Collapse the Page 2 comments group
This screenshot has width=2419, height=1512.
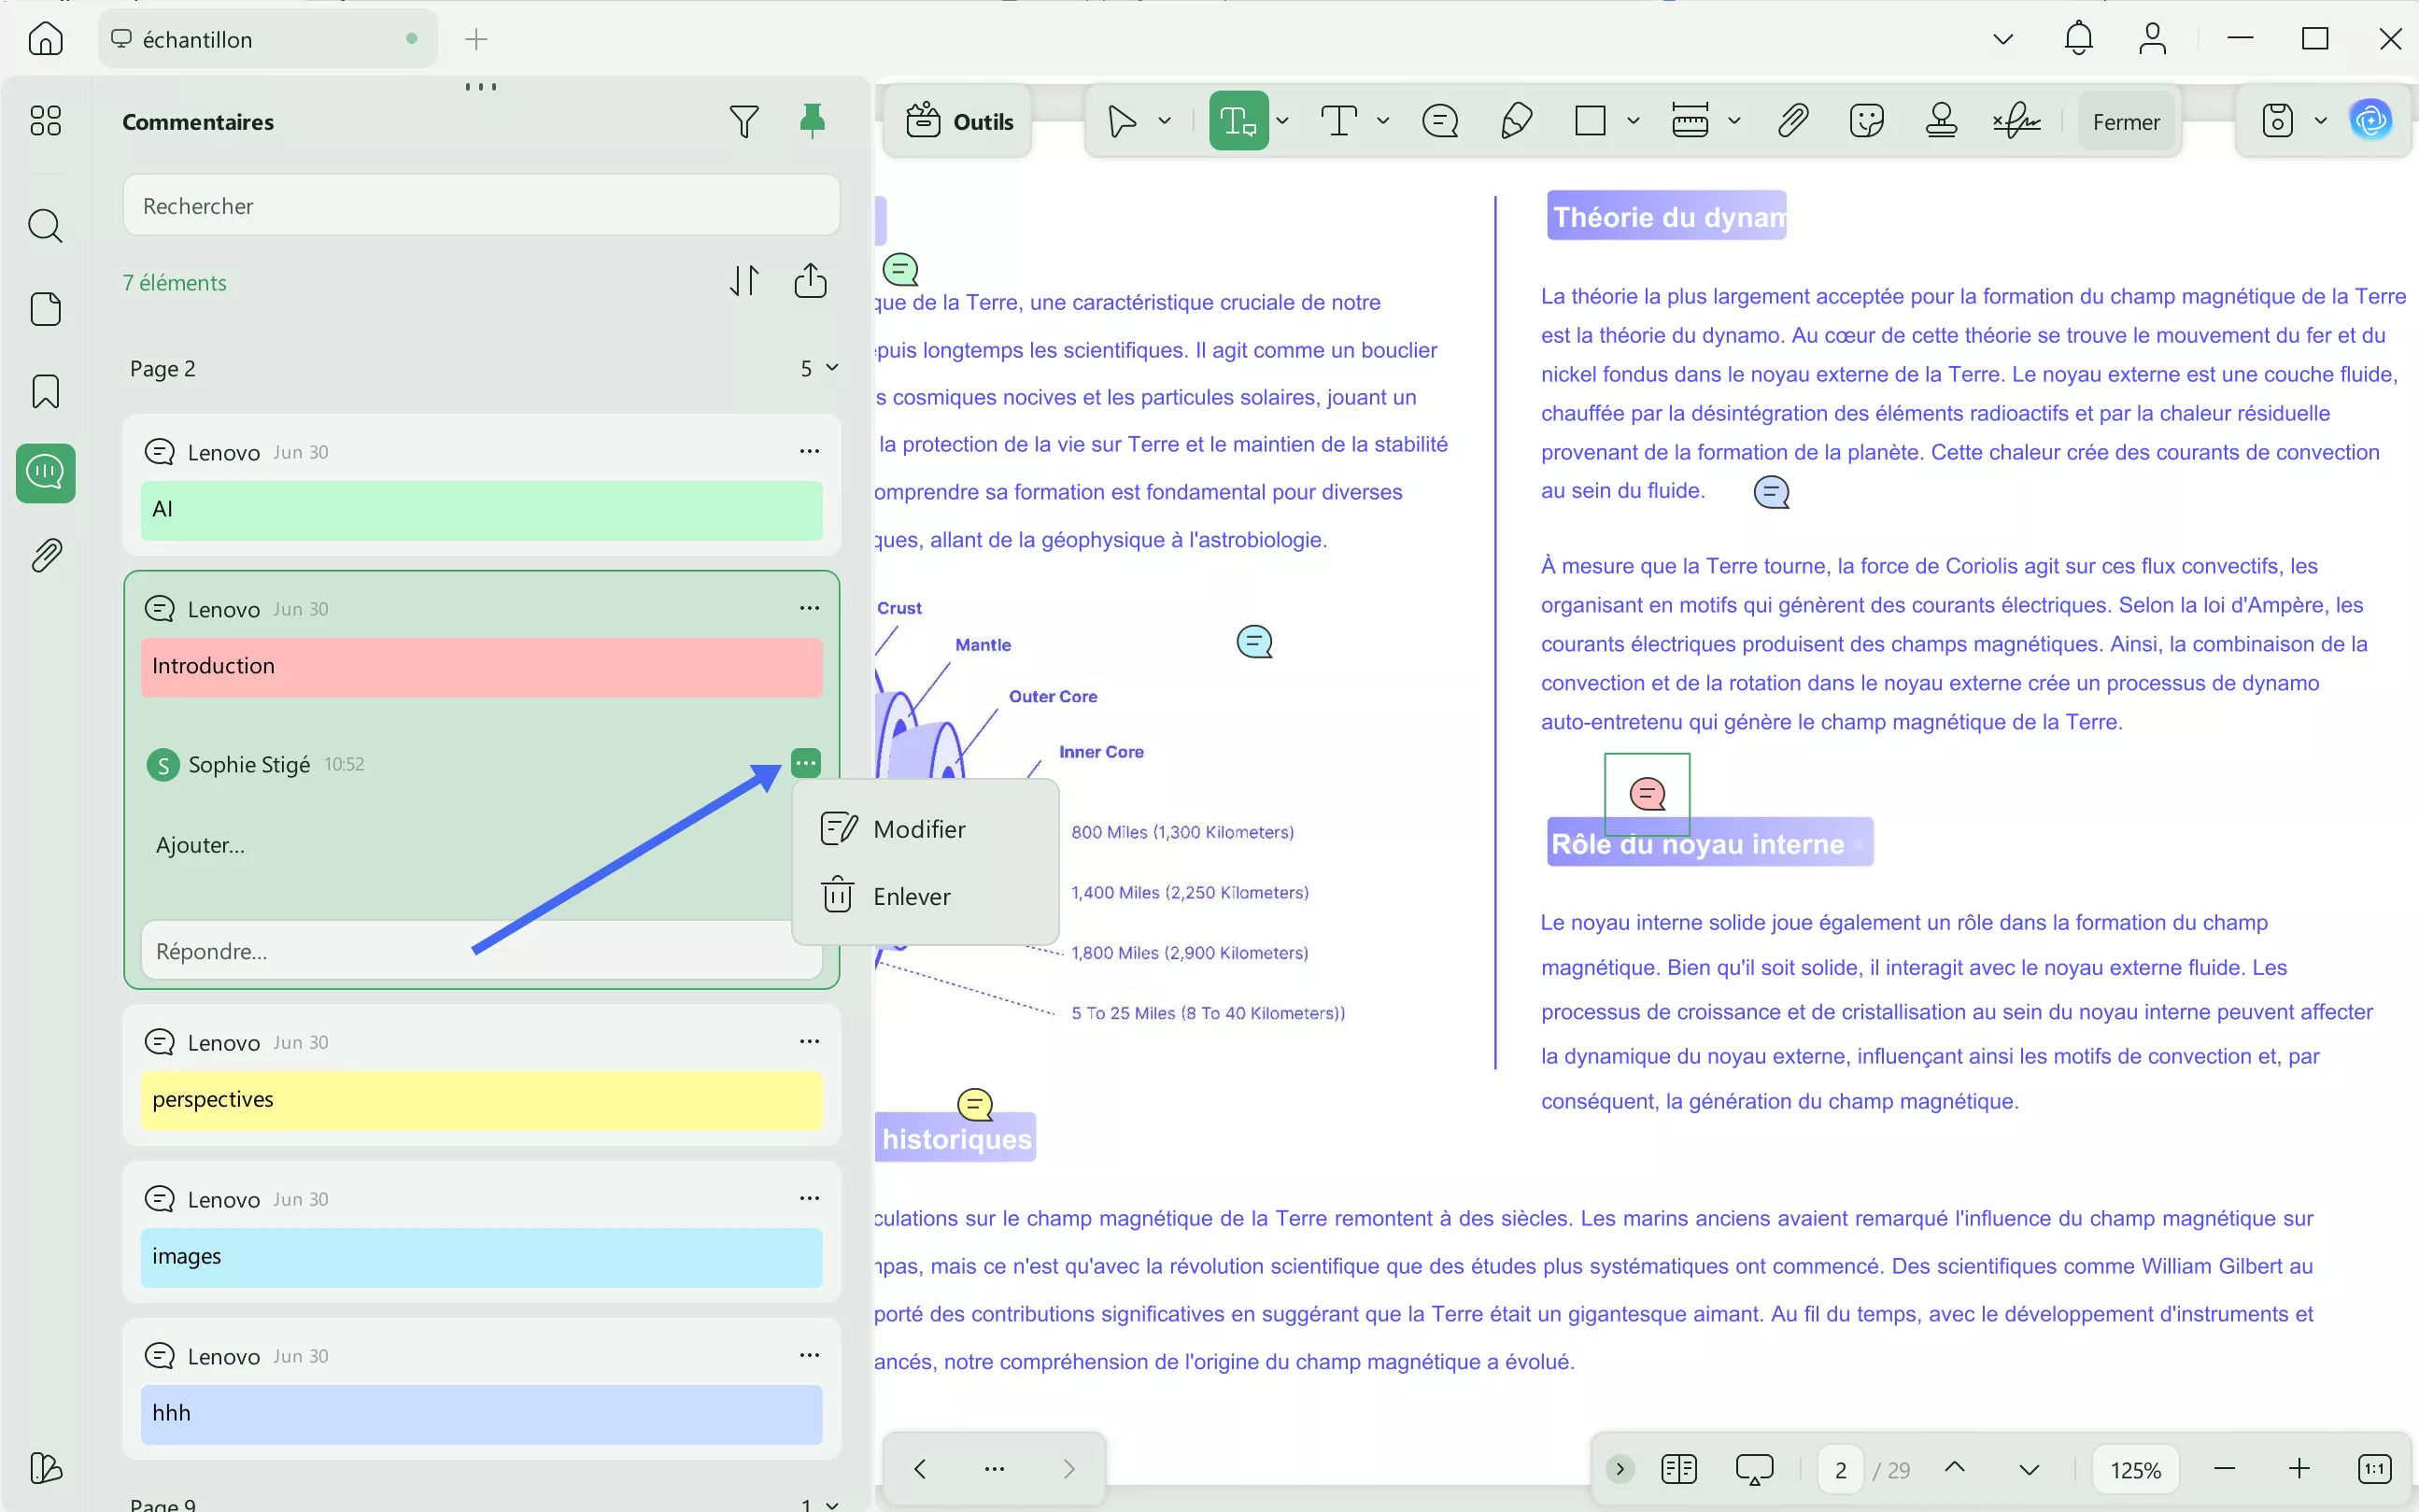[831, 368]
